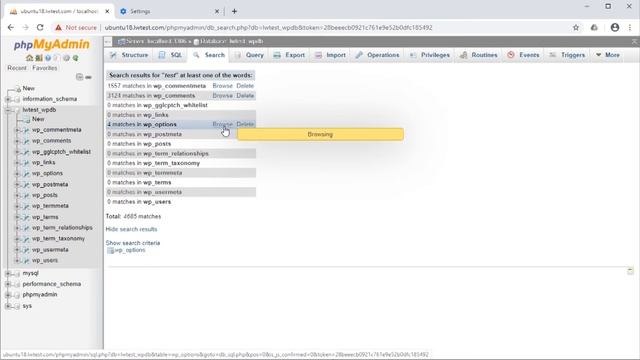
Task: Expand phpmyadmin database node
Action: click(x=8, y=295)
